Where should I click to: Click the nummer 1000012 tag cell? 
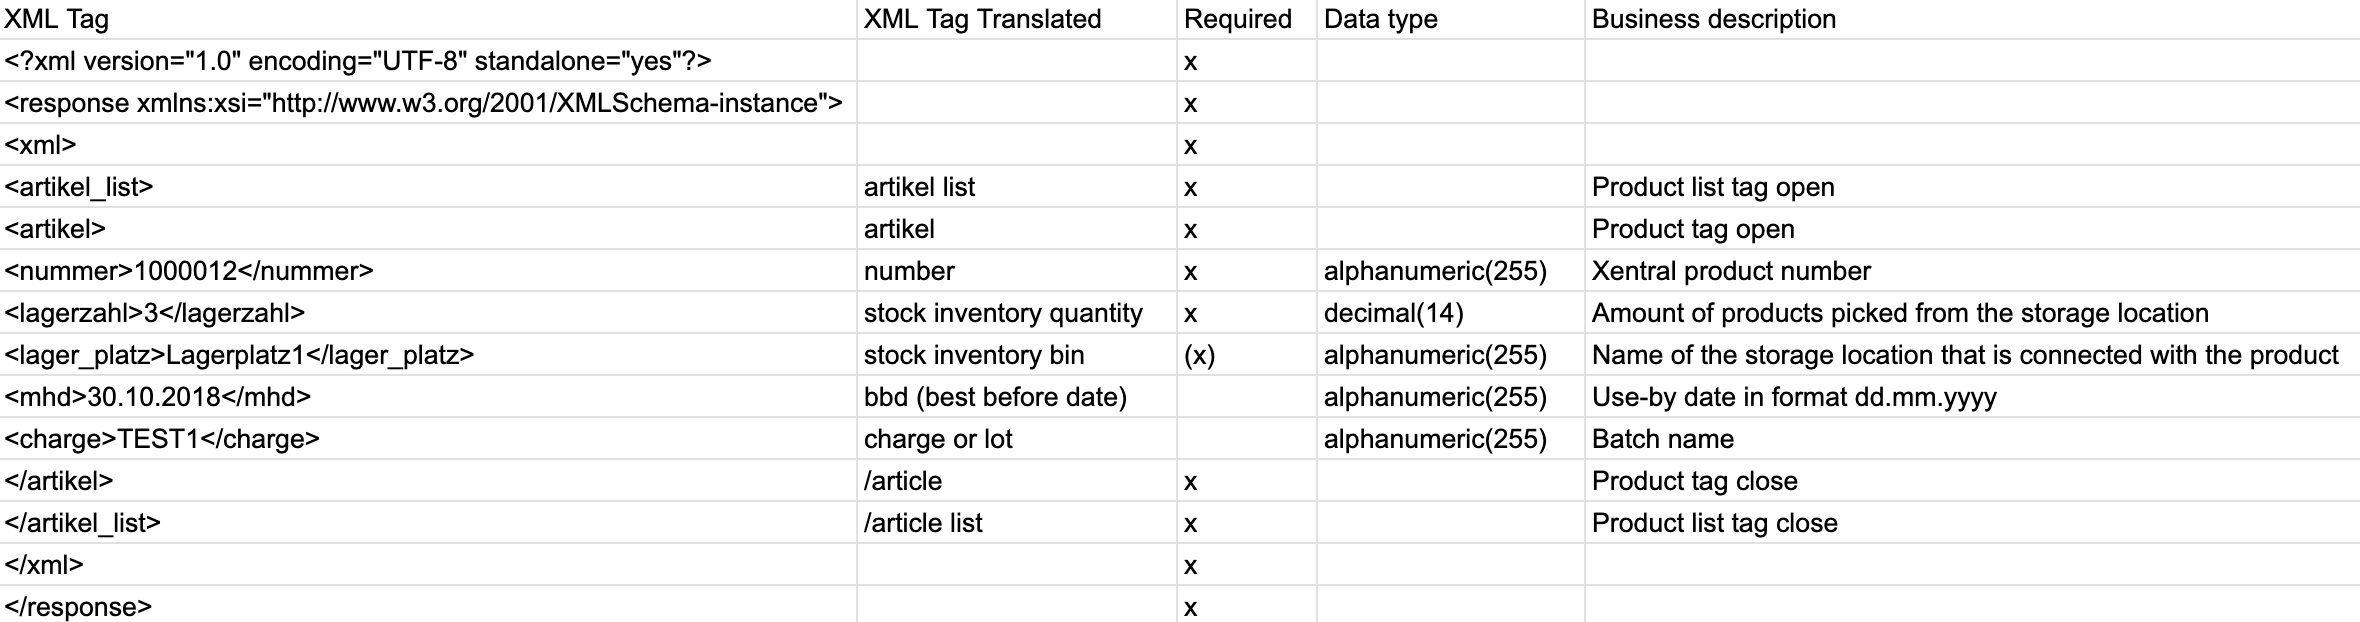pyautogui.click(x=189, y=271)
